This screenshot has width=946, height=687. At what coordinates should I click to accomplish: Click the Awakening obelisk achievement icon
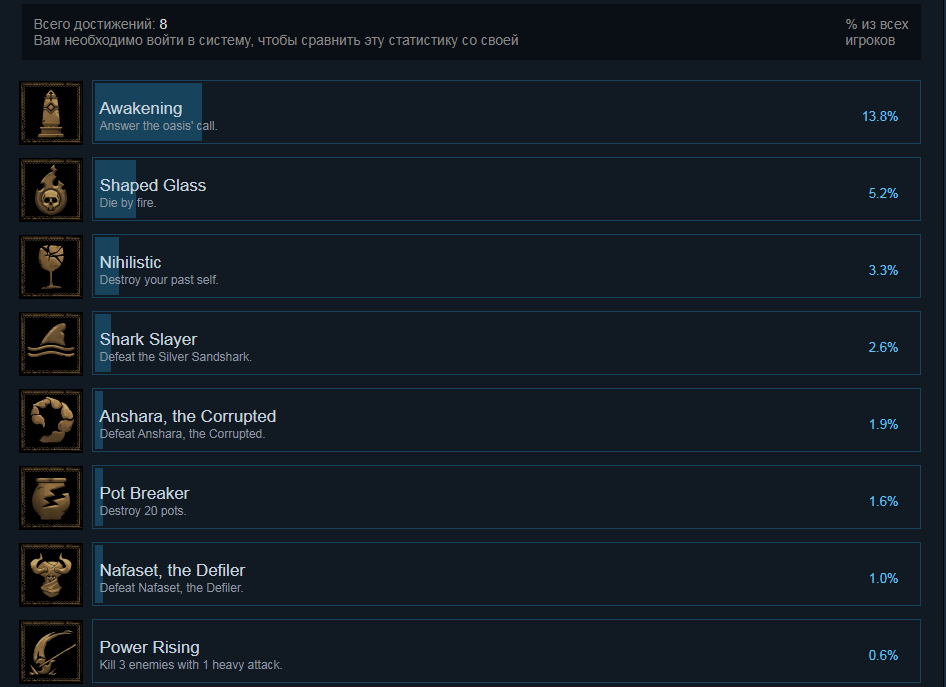[51, 113]
